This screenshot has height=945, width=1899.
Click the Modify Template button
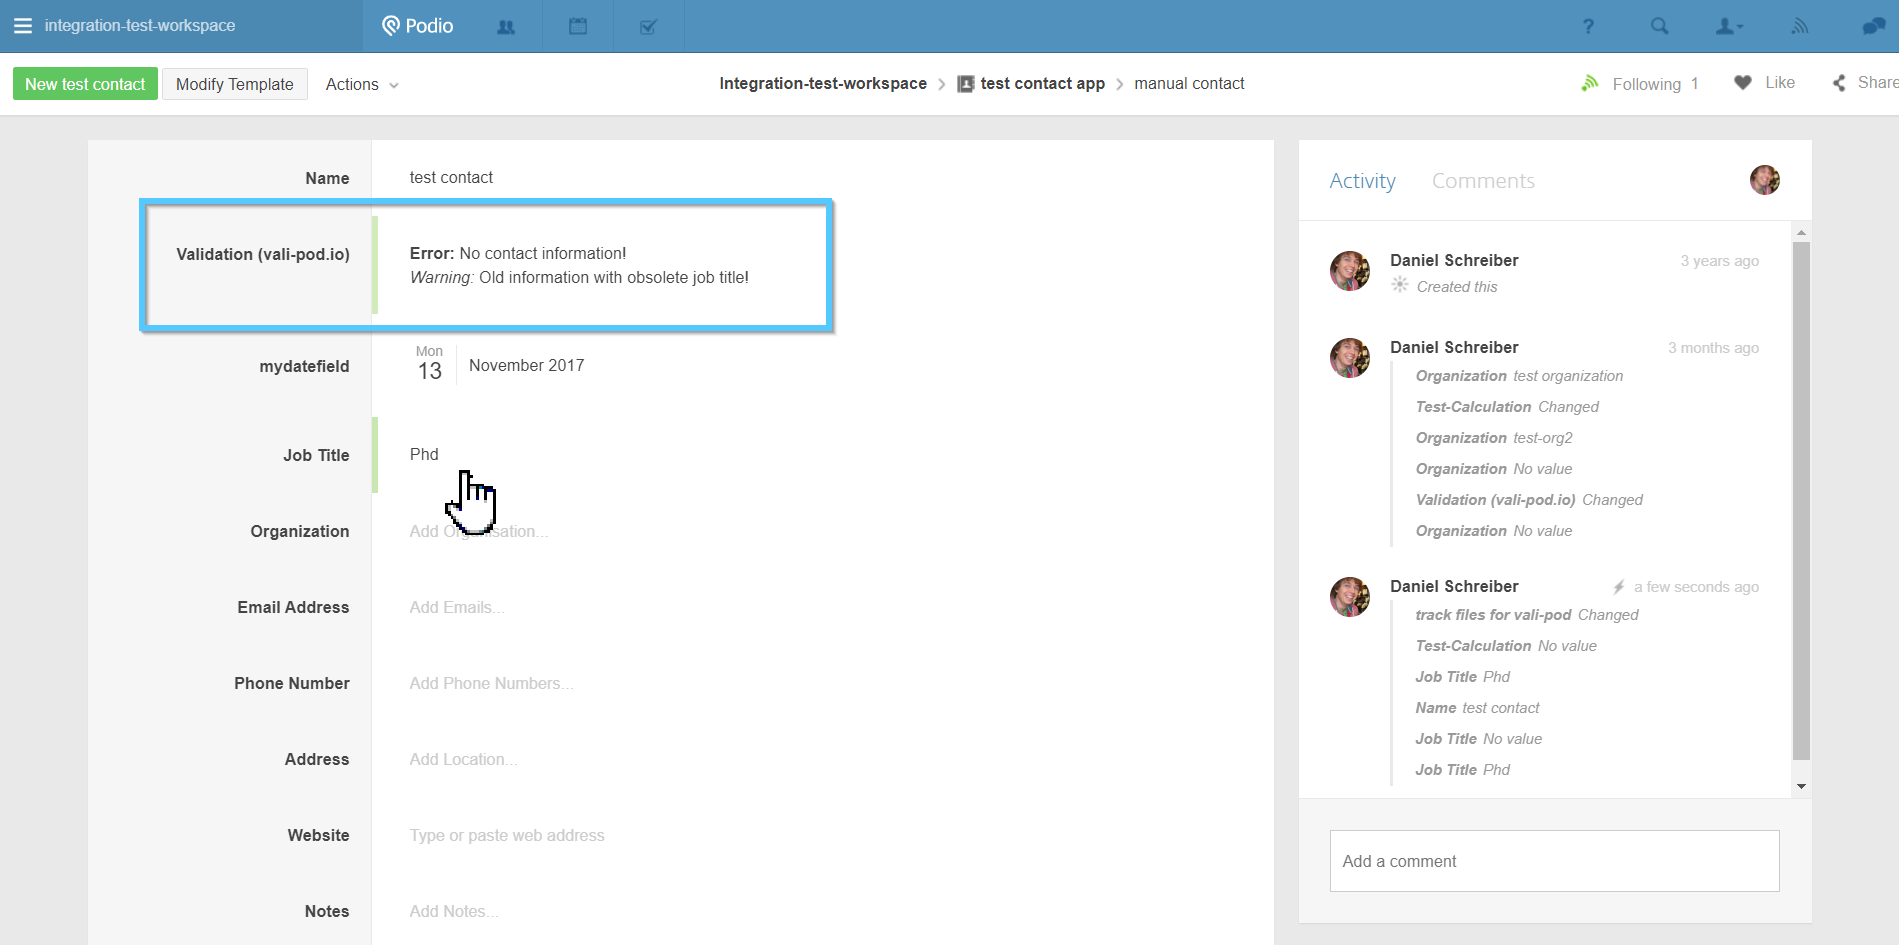coord(235,84)
